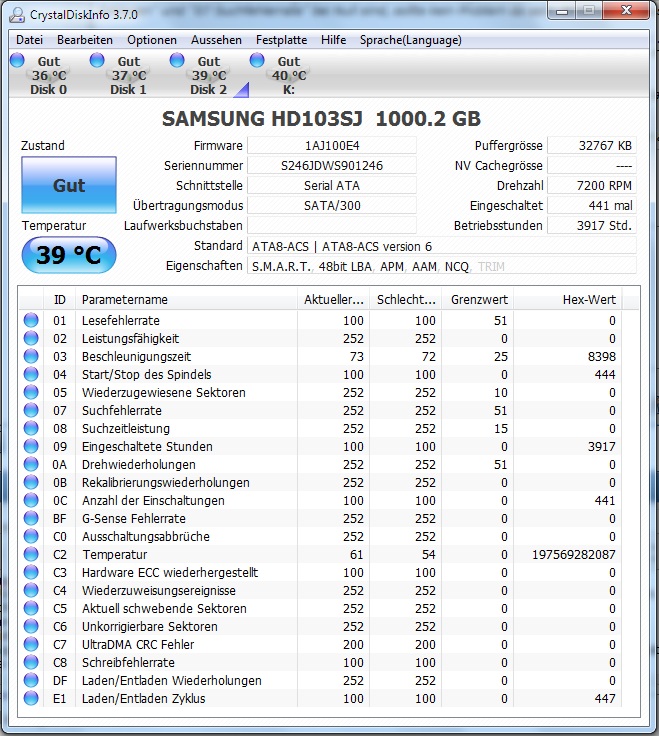Click the status orb for UltraDMA CRC Fehler
Image resolution: width=659 pixels, height=736 pixels.
[31, 644]
